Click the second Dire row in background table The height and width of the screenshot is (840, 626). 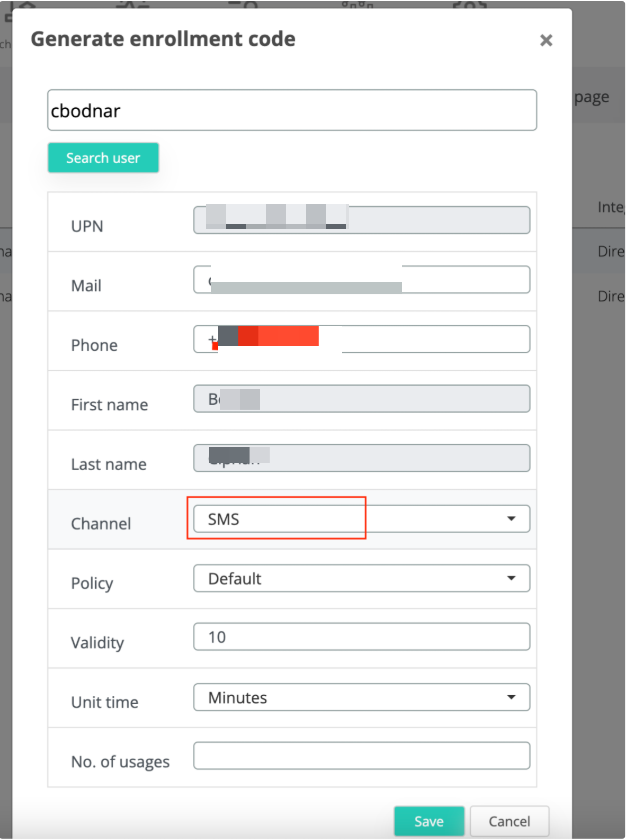click(x=610, y=296)
